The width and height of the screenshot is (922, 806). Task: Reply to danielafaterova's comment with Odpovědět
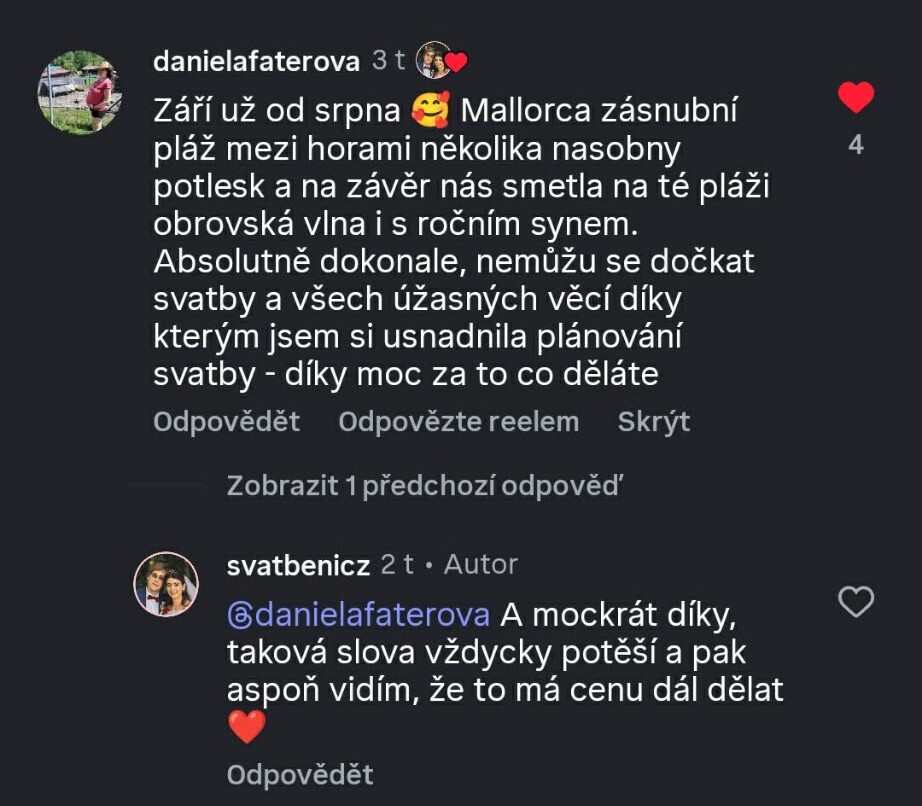pyautogui.click(x=226, y=422)
